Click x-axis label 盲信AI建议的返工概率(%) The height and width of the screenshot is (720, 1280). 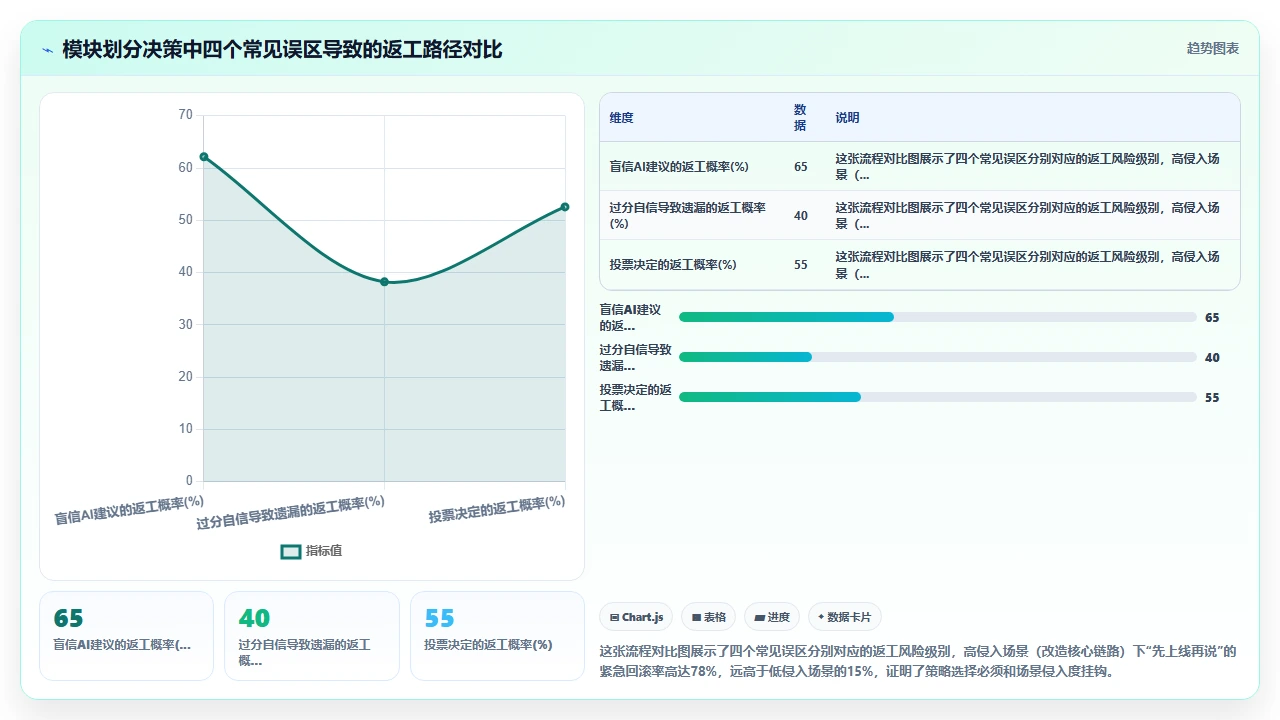click(129, 510)
